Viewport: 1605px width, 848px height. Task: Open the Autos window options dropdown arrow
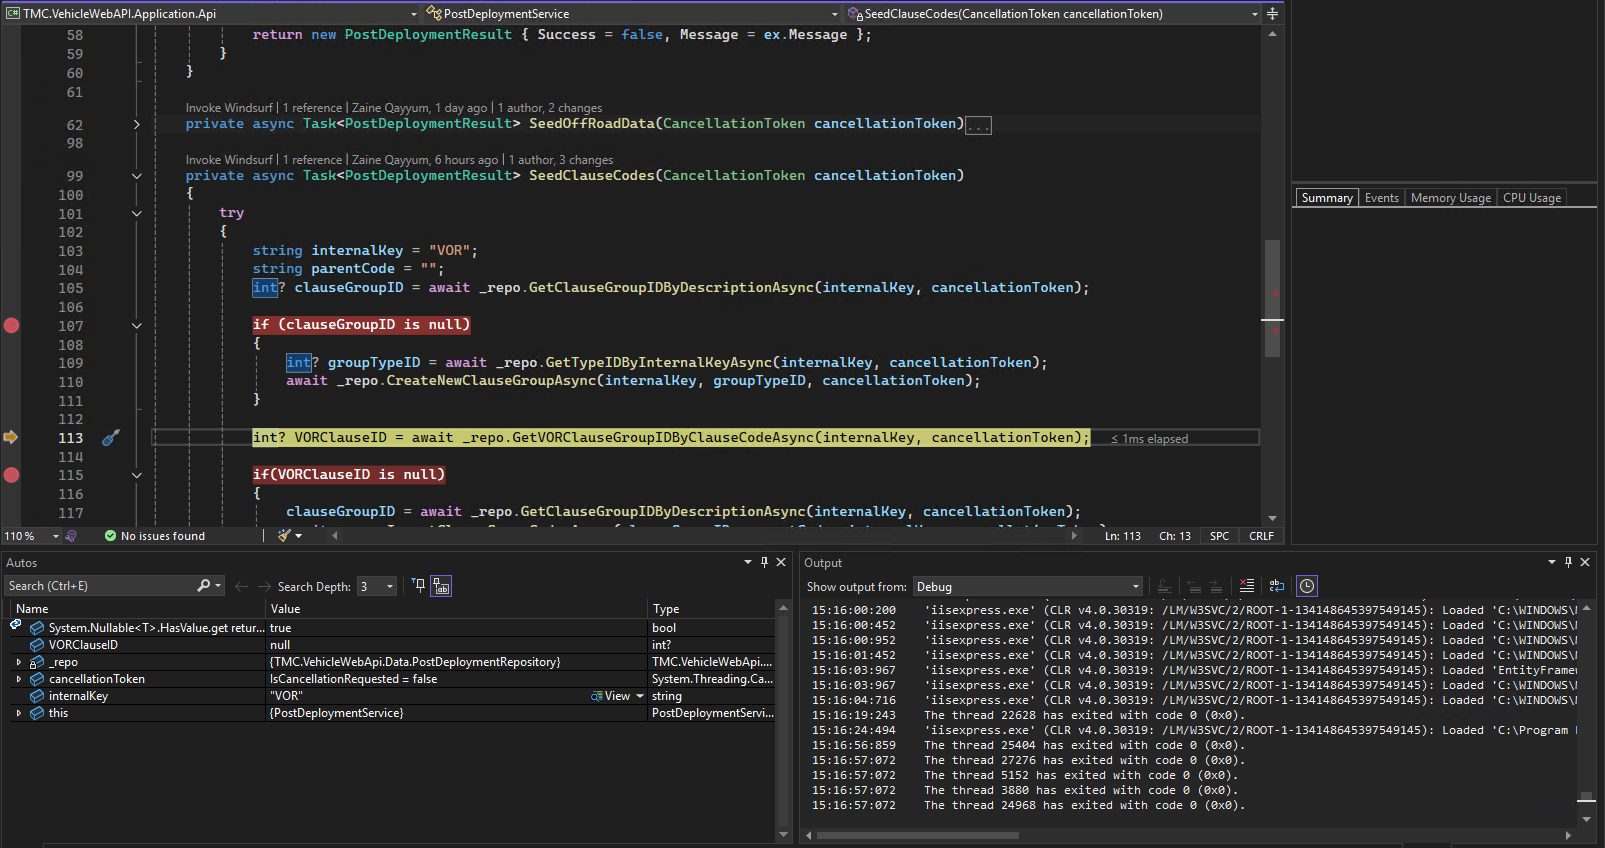[747, 562]
